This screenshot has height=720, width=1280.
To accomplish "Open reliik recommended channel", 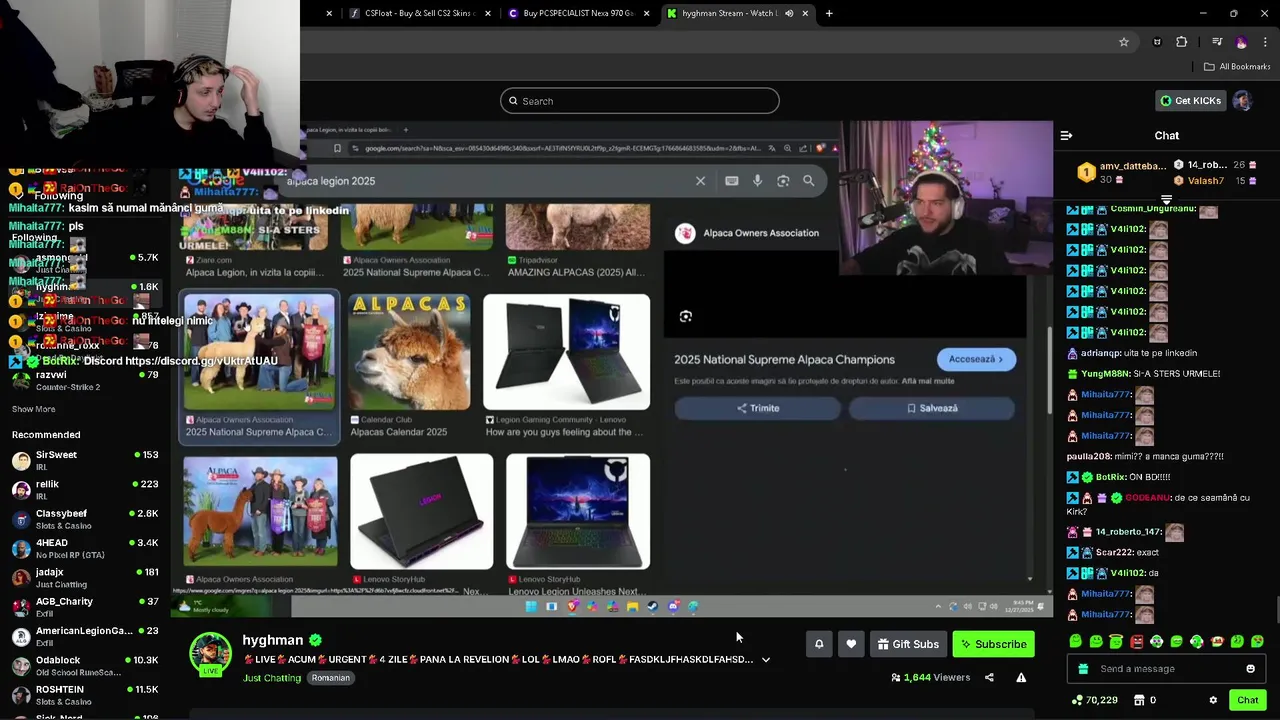I will click(x=85, y=490).
